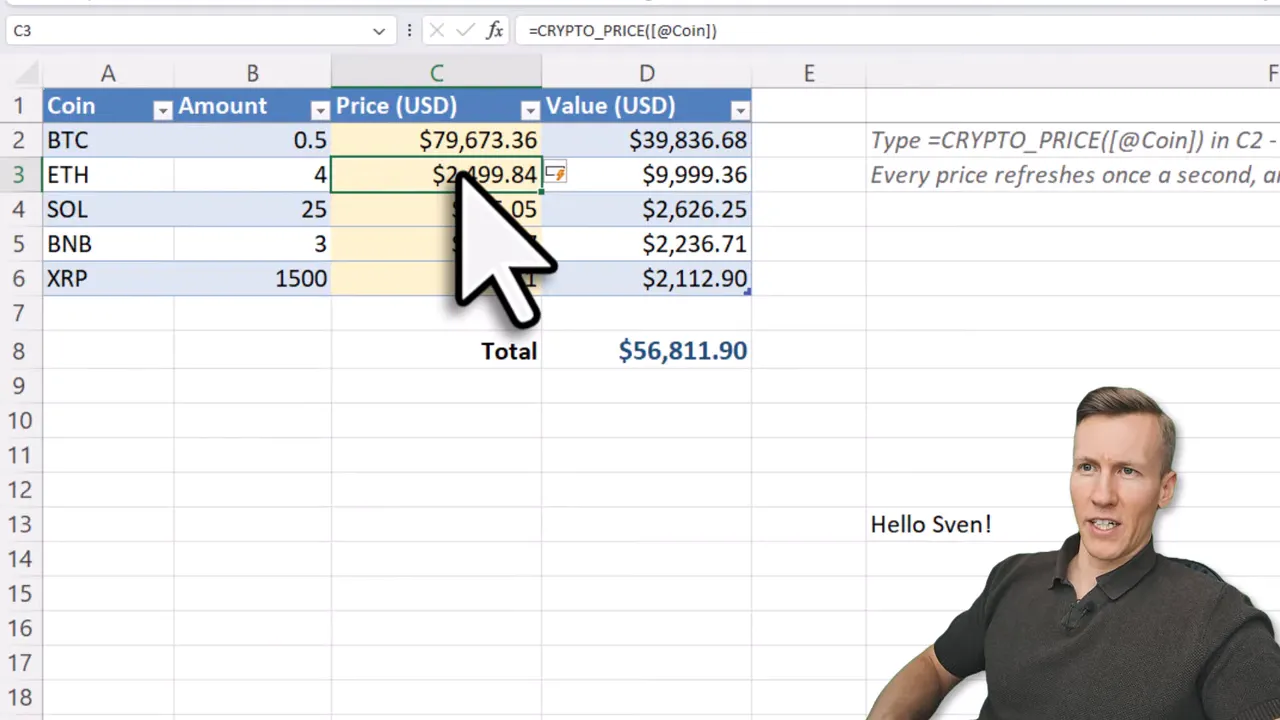Click the Cancel formula X icon
The image size is (1280, 720).
(x=436, y=31)
